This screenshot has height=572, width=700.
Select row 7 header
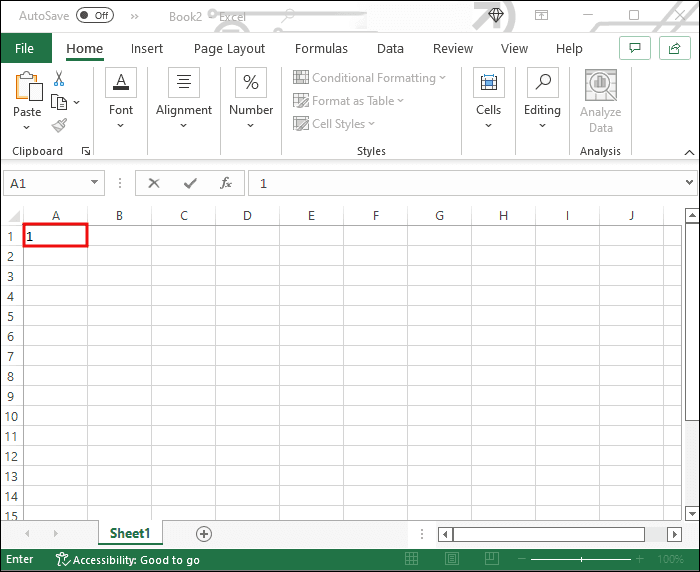pos(11,356)
